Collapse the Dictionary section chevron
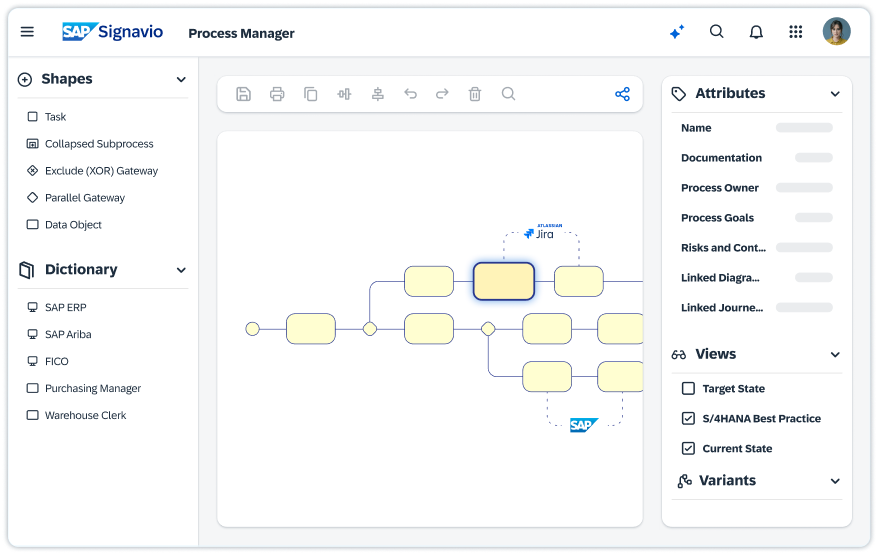 coord(181,270)
